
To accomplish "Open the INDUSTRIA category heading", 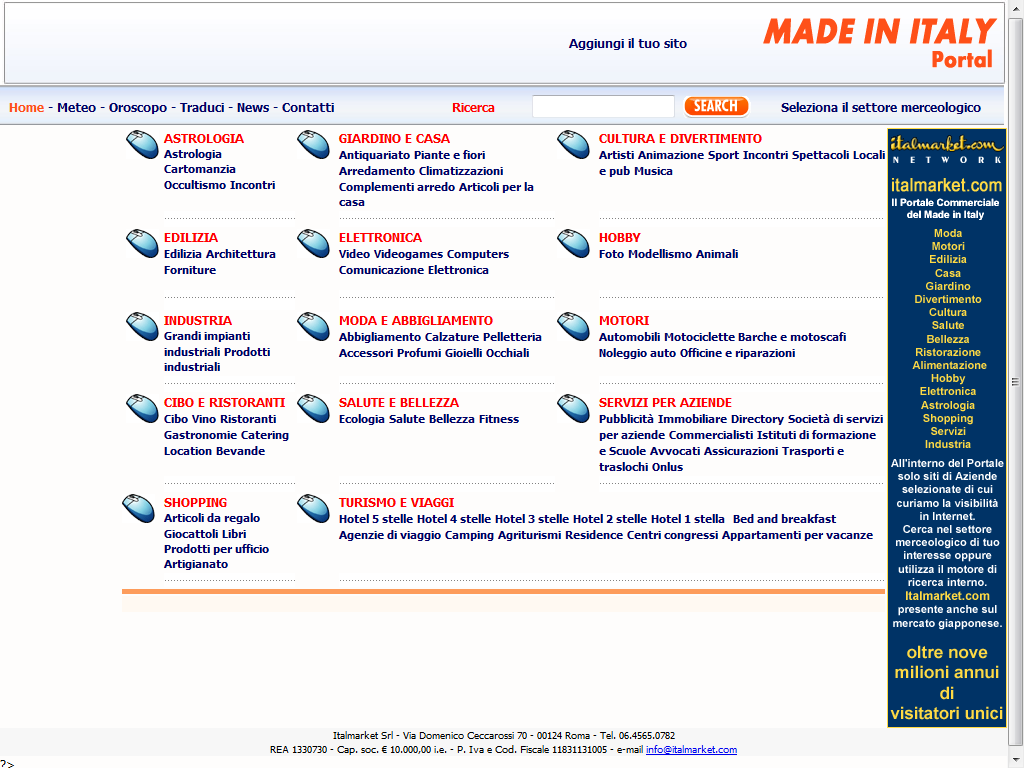I will tap(198, 321).
